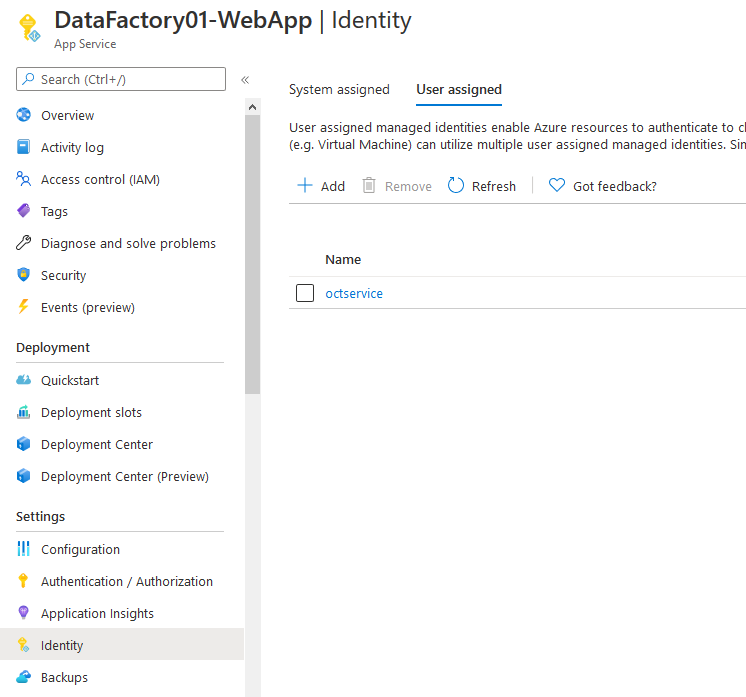Click the Overview icon in sidebar
The height and width of the screenshot is (697, 746).
click(x=24, y=115)
